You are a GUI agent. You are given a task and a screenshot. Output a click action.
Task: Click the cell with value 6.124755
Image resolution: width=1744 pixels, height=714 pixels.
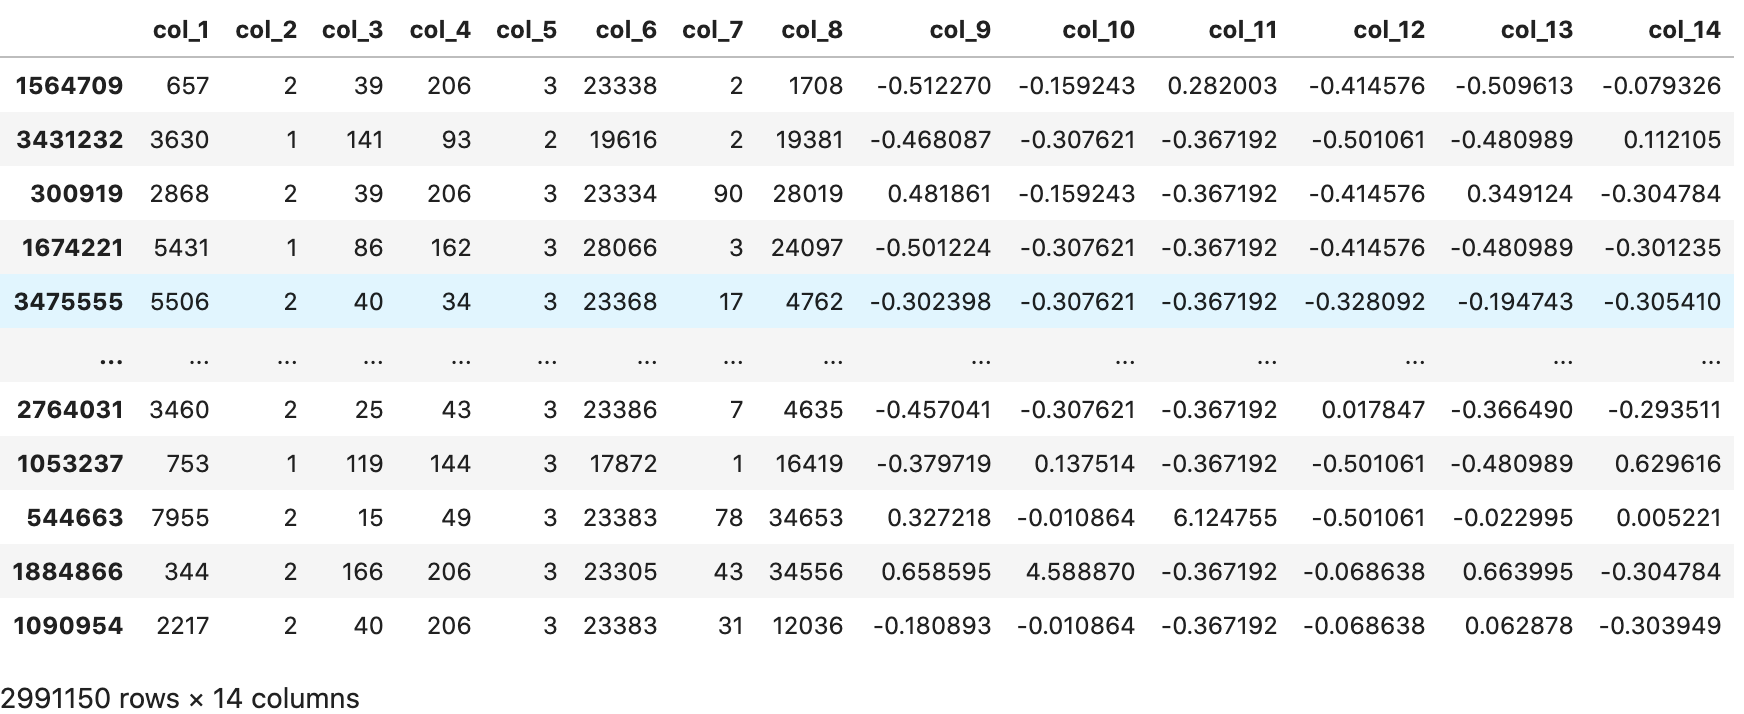1224,518
